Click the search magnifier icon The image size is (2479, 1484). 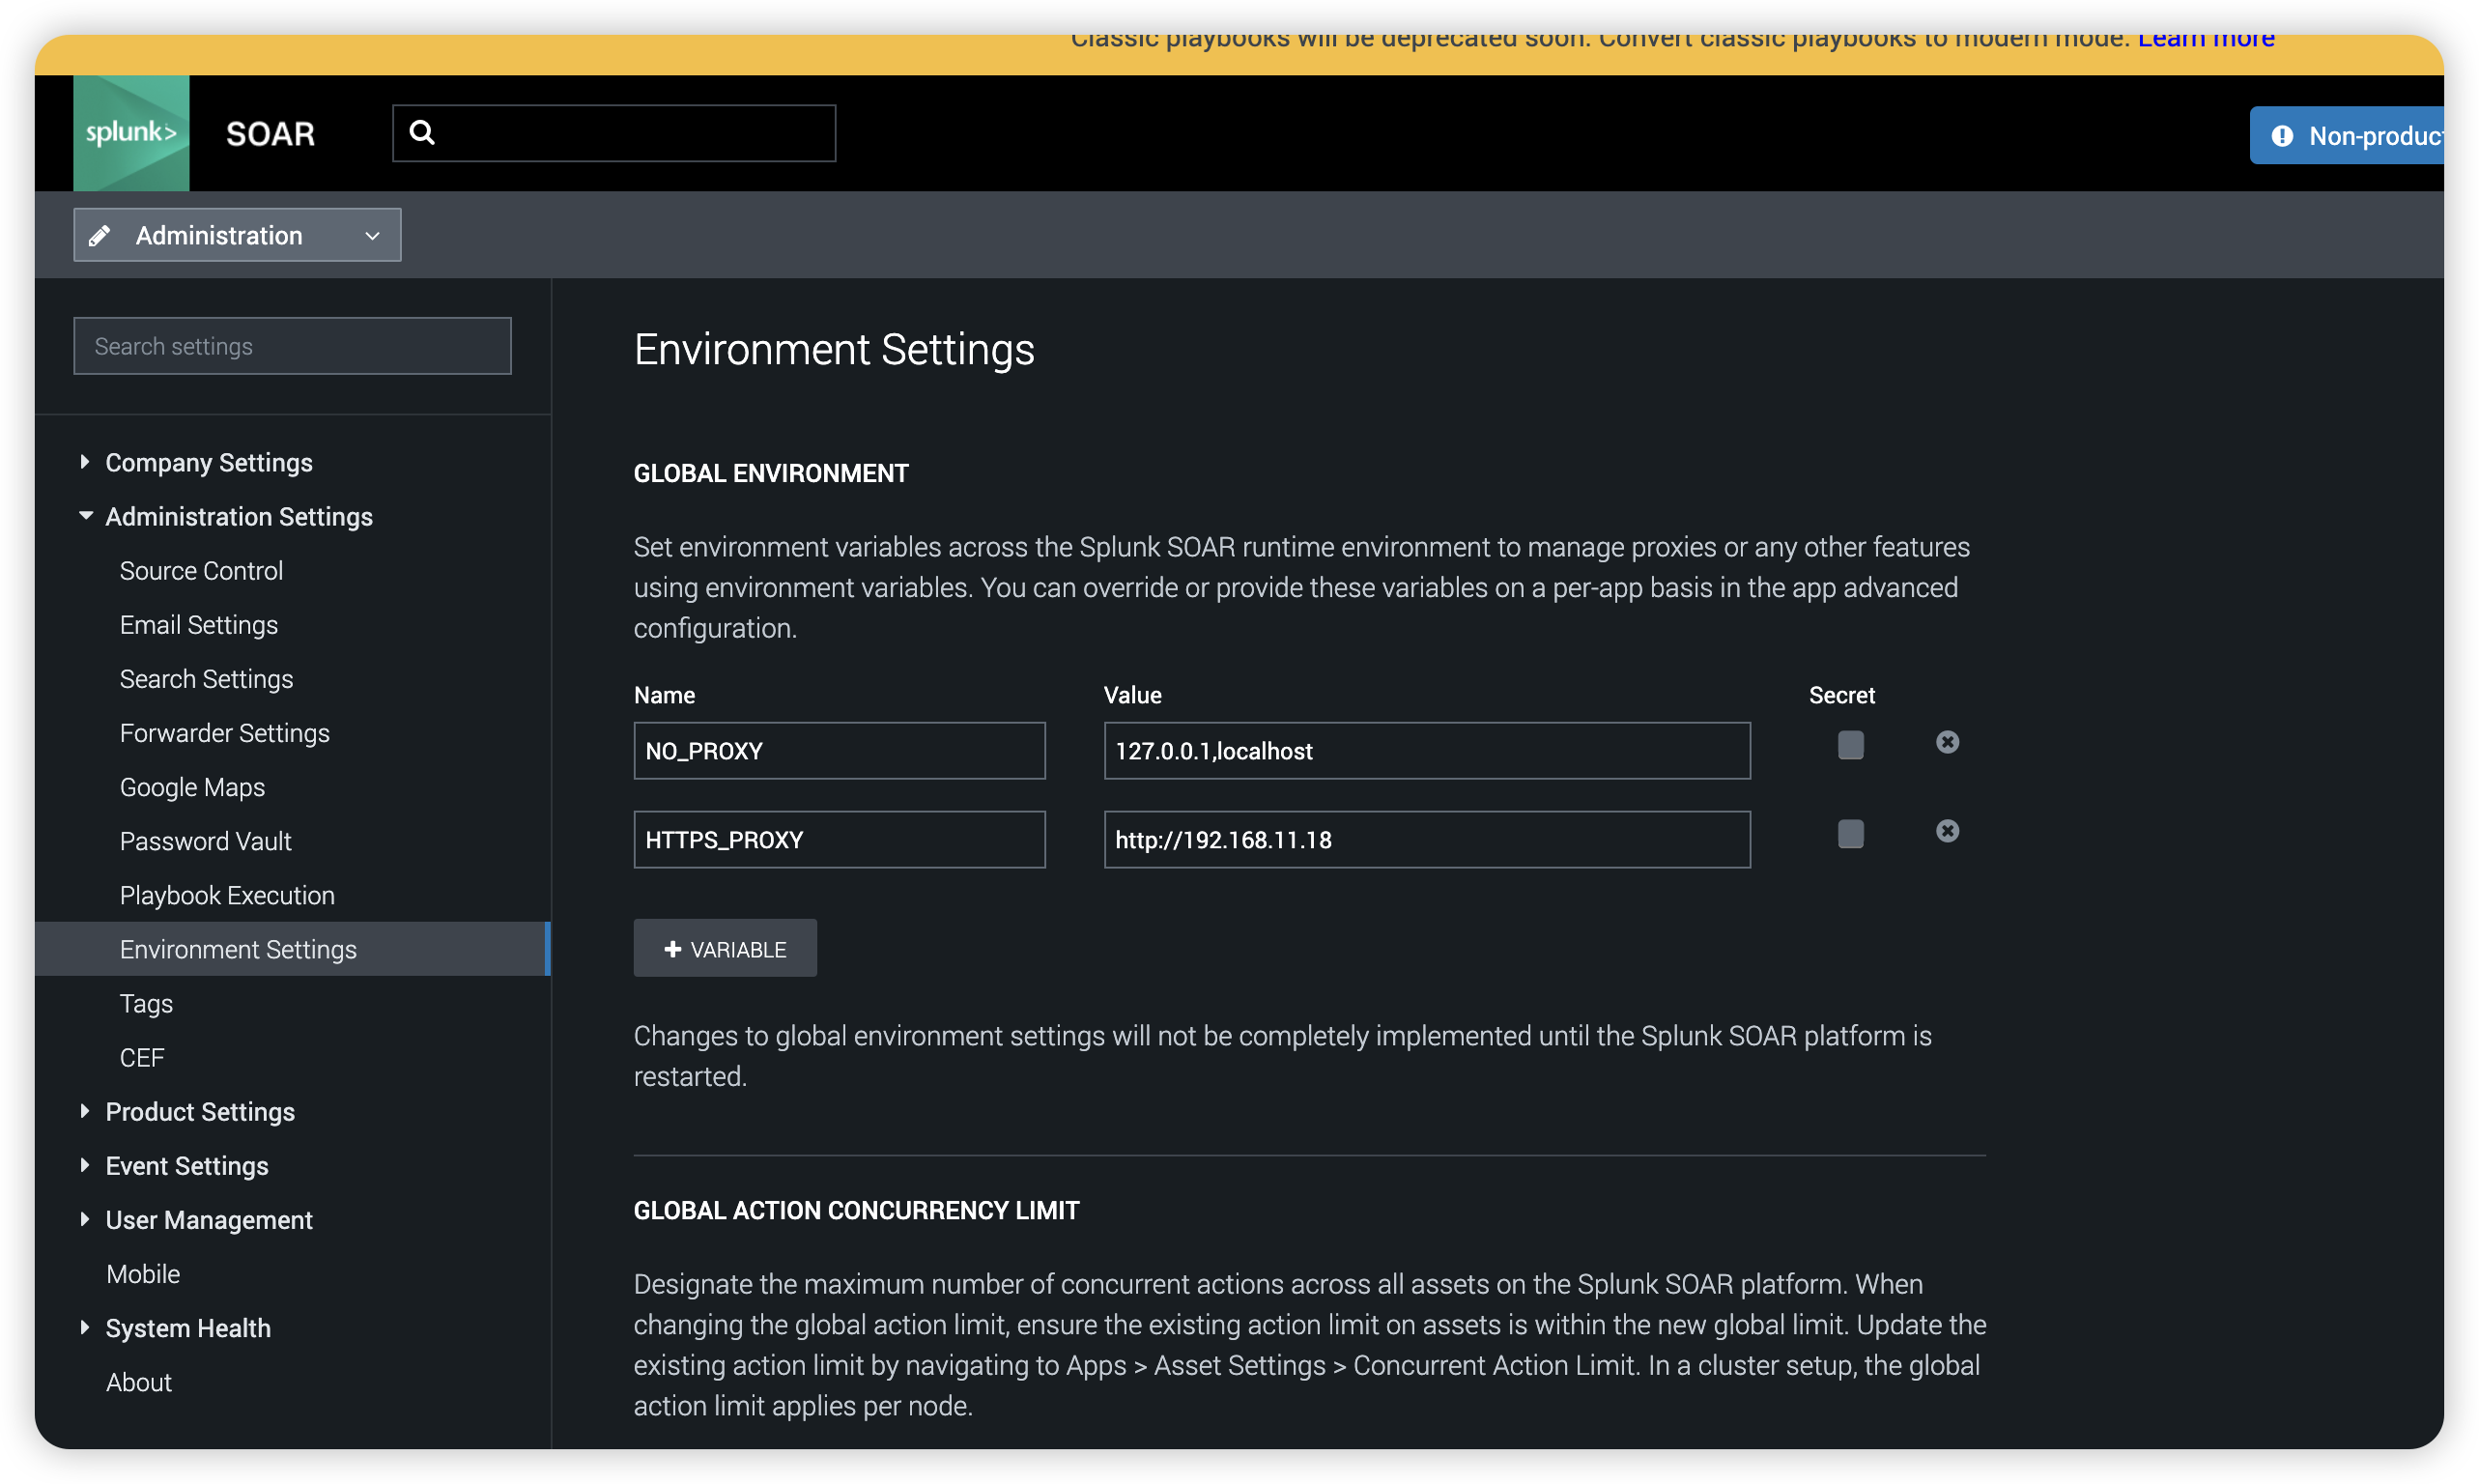coord(423,132)
